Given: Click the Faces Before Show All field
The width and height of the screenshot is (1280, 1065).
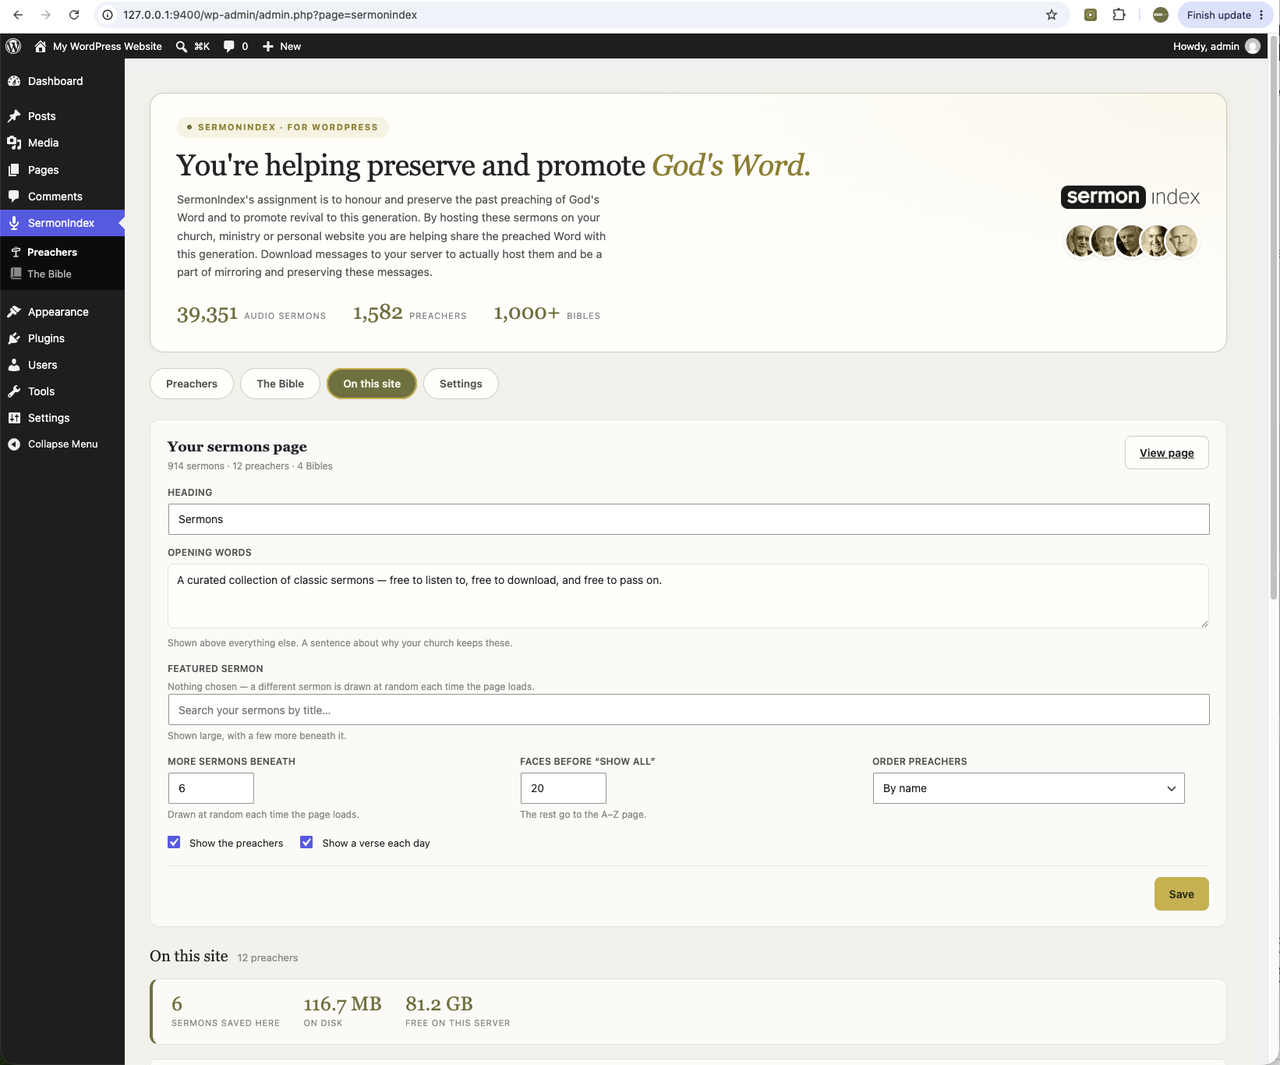Looking at the screenshot, I should click(x=563, y=788).
